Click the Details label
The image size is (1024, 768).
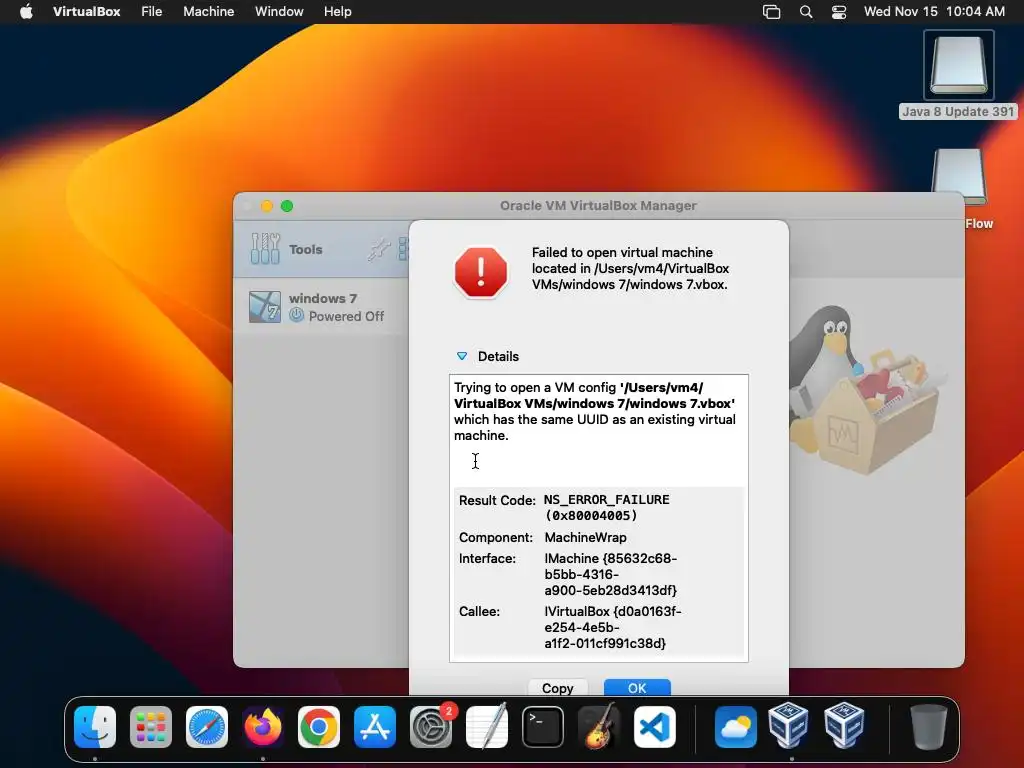[498, 357]
